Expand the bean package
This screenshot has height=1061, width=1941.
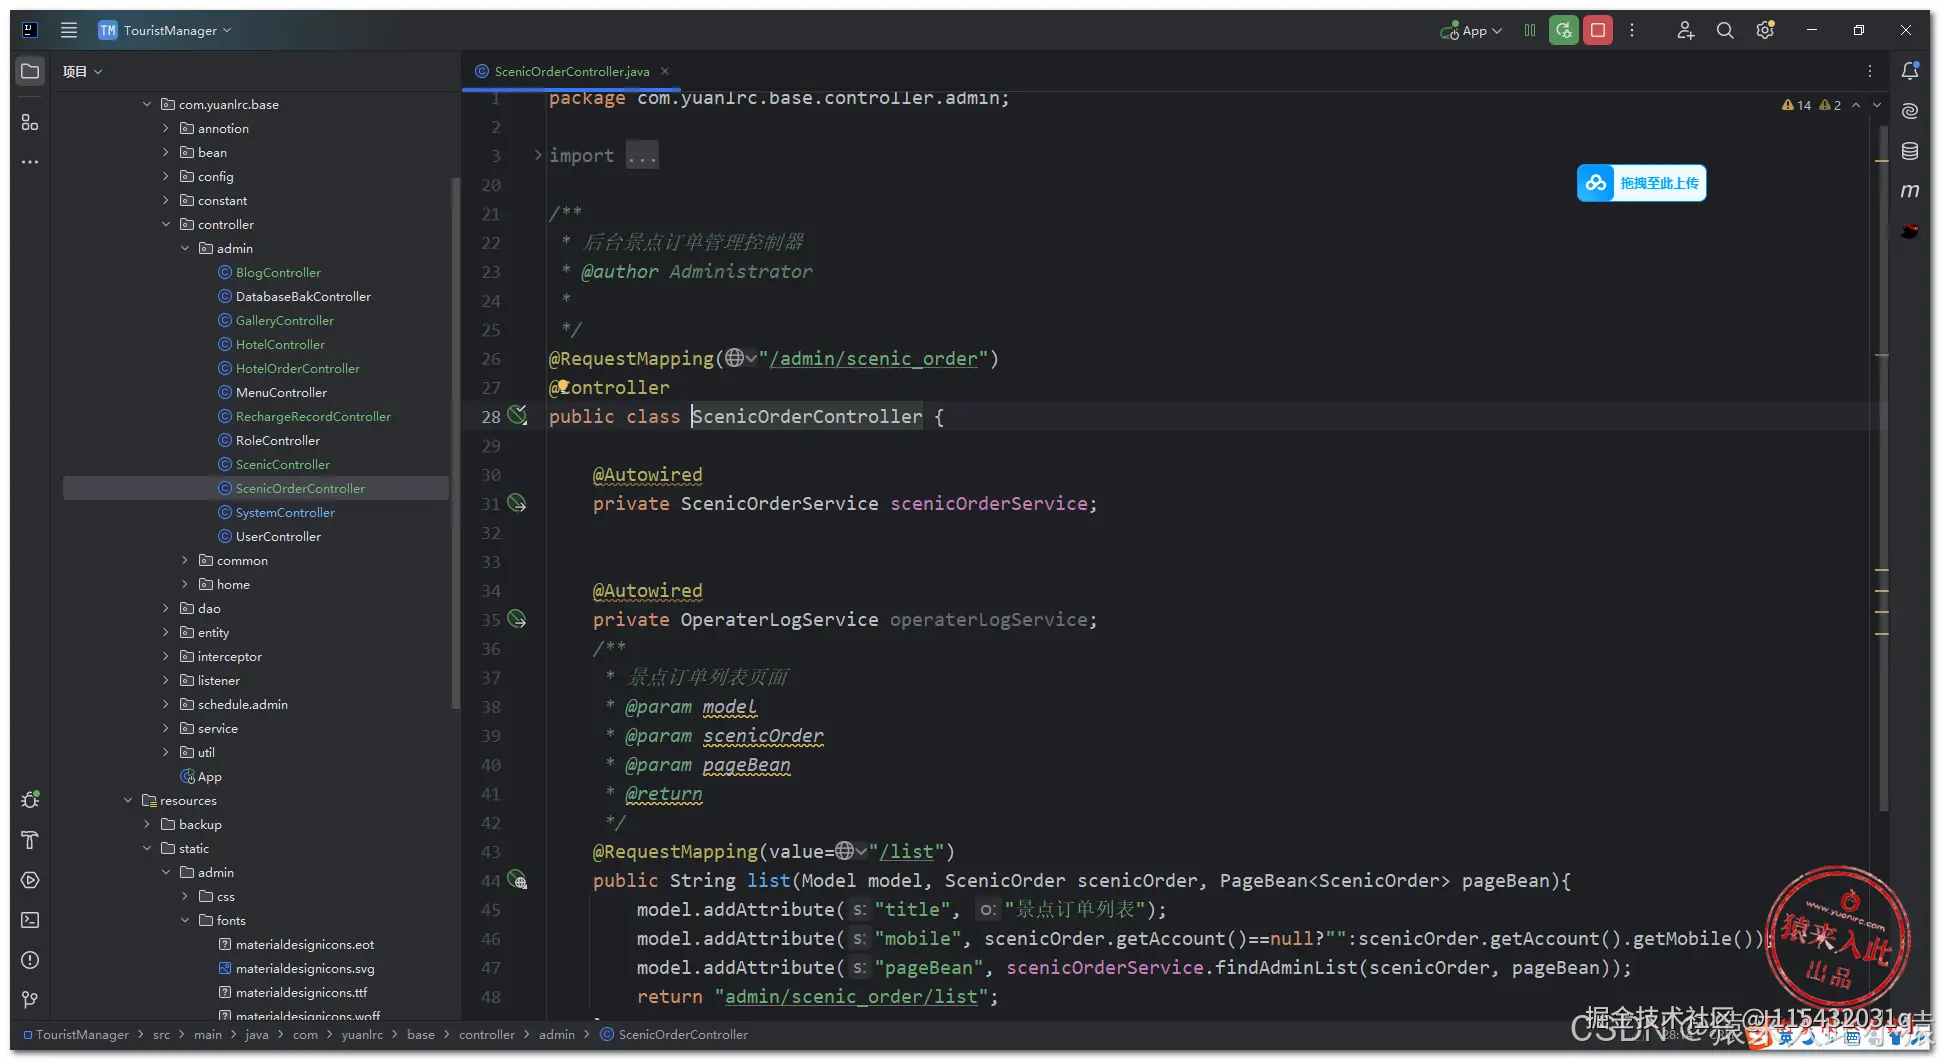[166, 152]
